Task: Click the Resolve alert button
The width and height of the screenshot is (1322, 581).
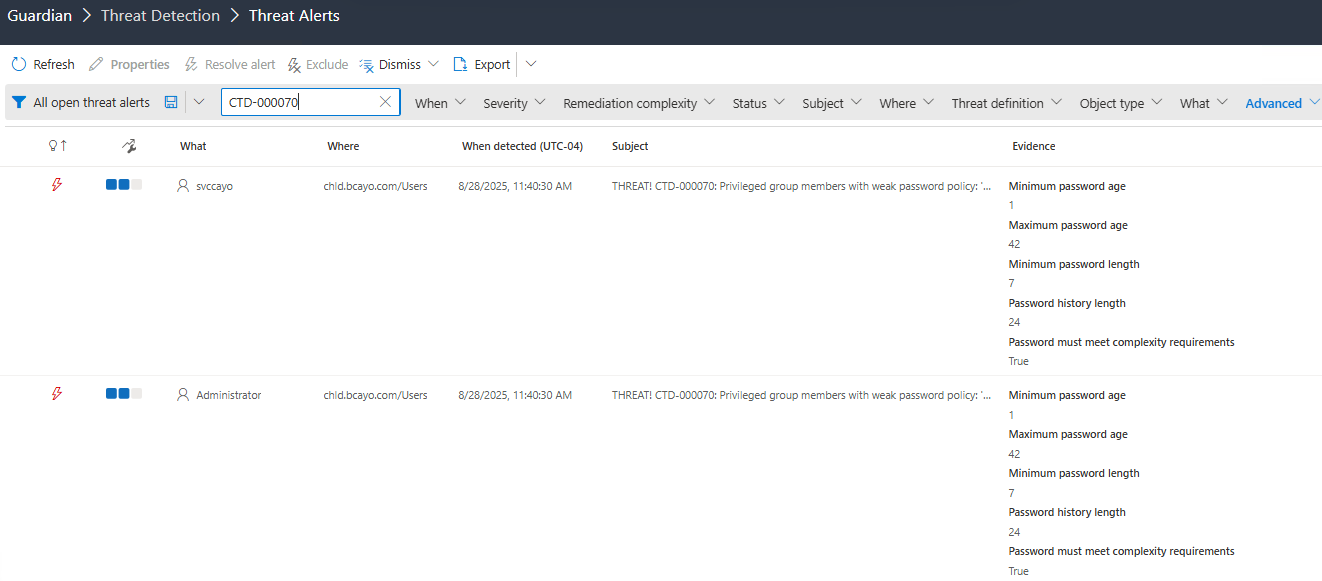Action: tap(229, 65)
